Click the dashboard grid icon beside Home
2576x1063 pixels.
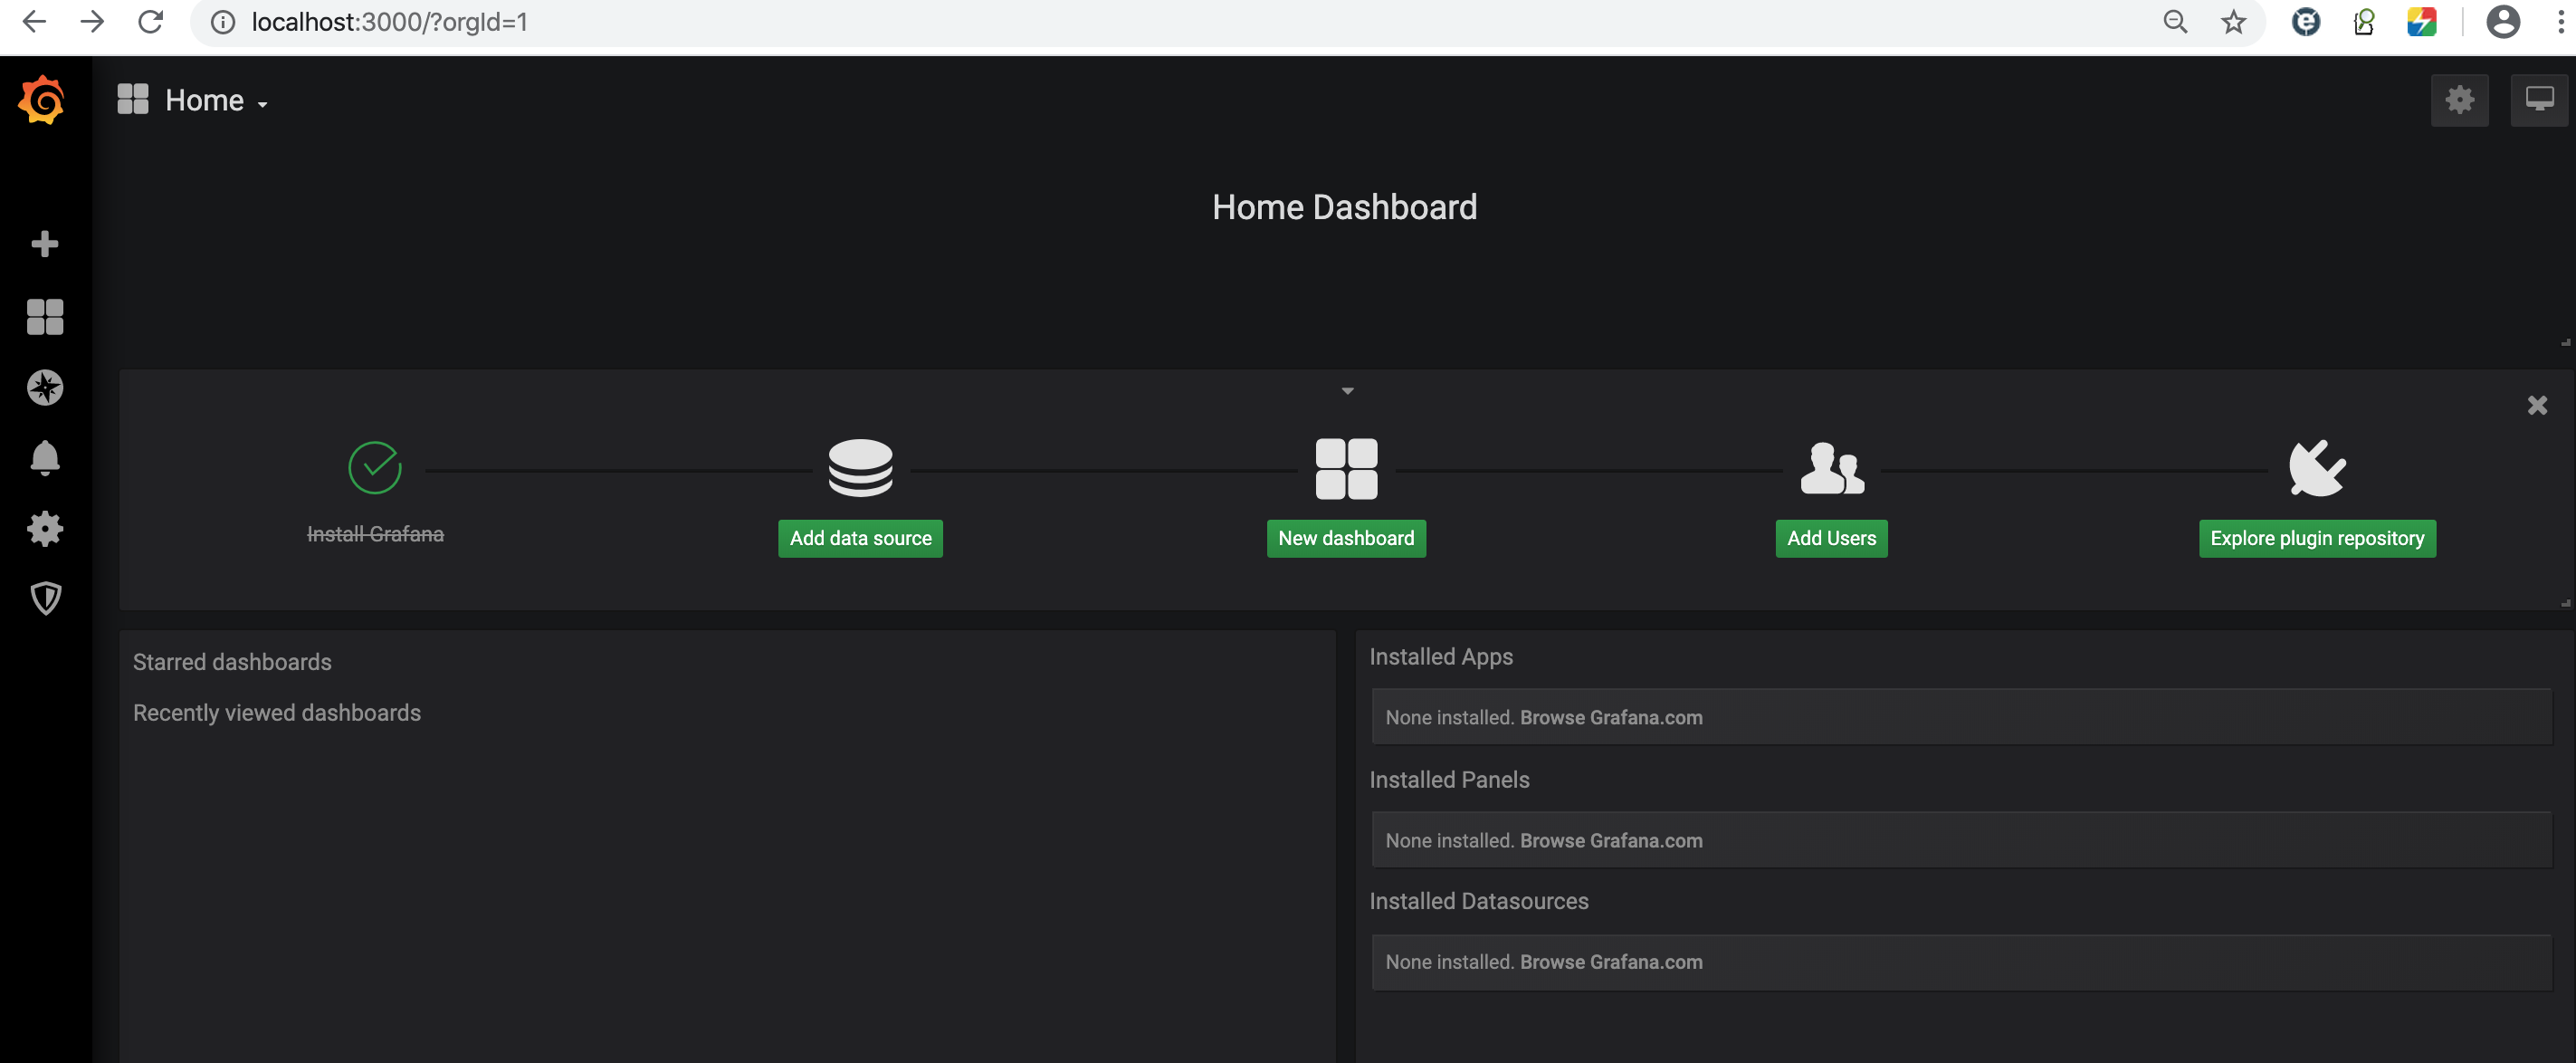tap(133, 99)
